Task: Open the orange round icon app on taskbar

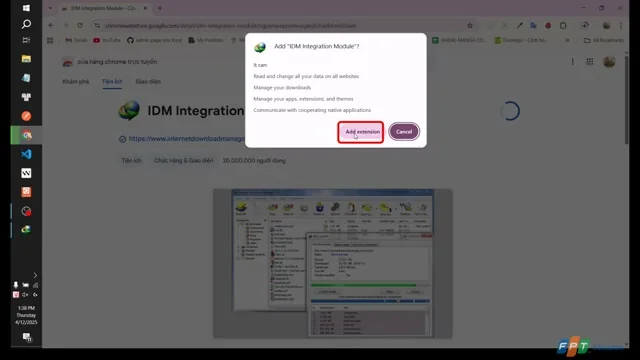Action: click(x=26, y=116)
